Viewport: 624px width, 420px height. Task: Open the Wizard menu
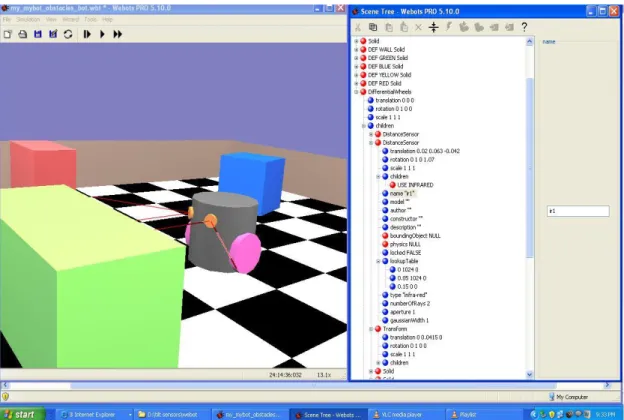(x=70, y=19)
